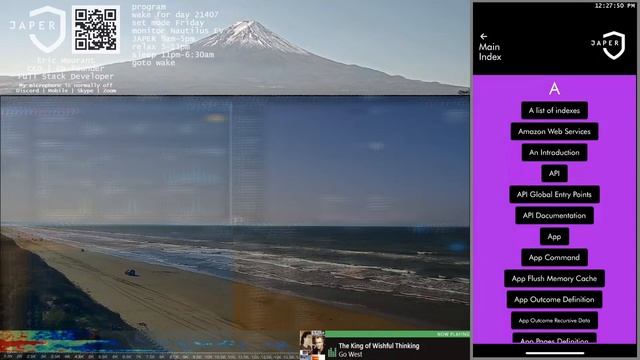Open 'A list of indexes' entry
The width and height of the screenshot is (640, 360).
pyautogui.click(x=554, y=110)
